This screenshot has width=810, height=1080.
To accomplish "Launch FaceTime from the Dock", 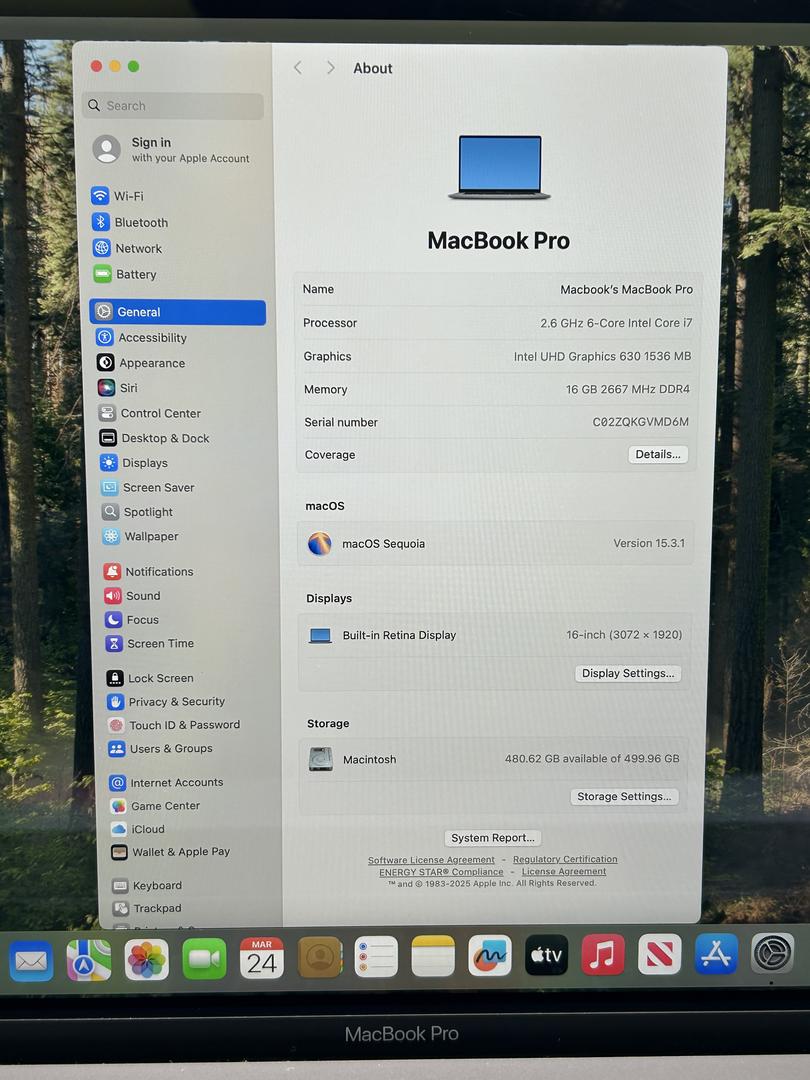I will tap(205, 958).
